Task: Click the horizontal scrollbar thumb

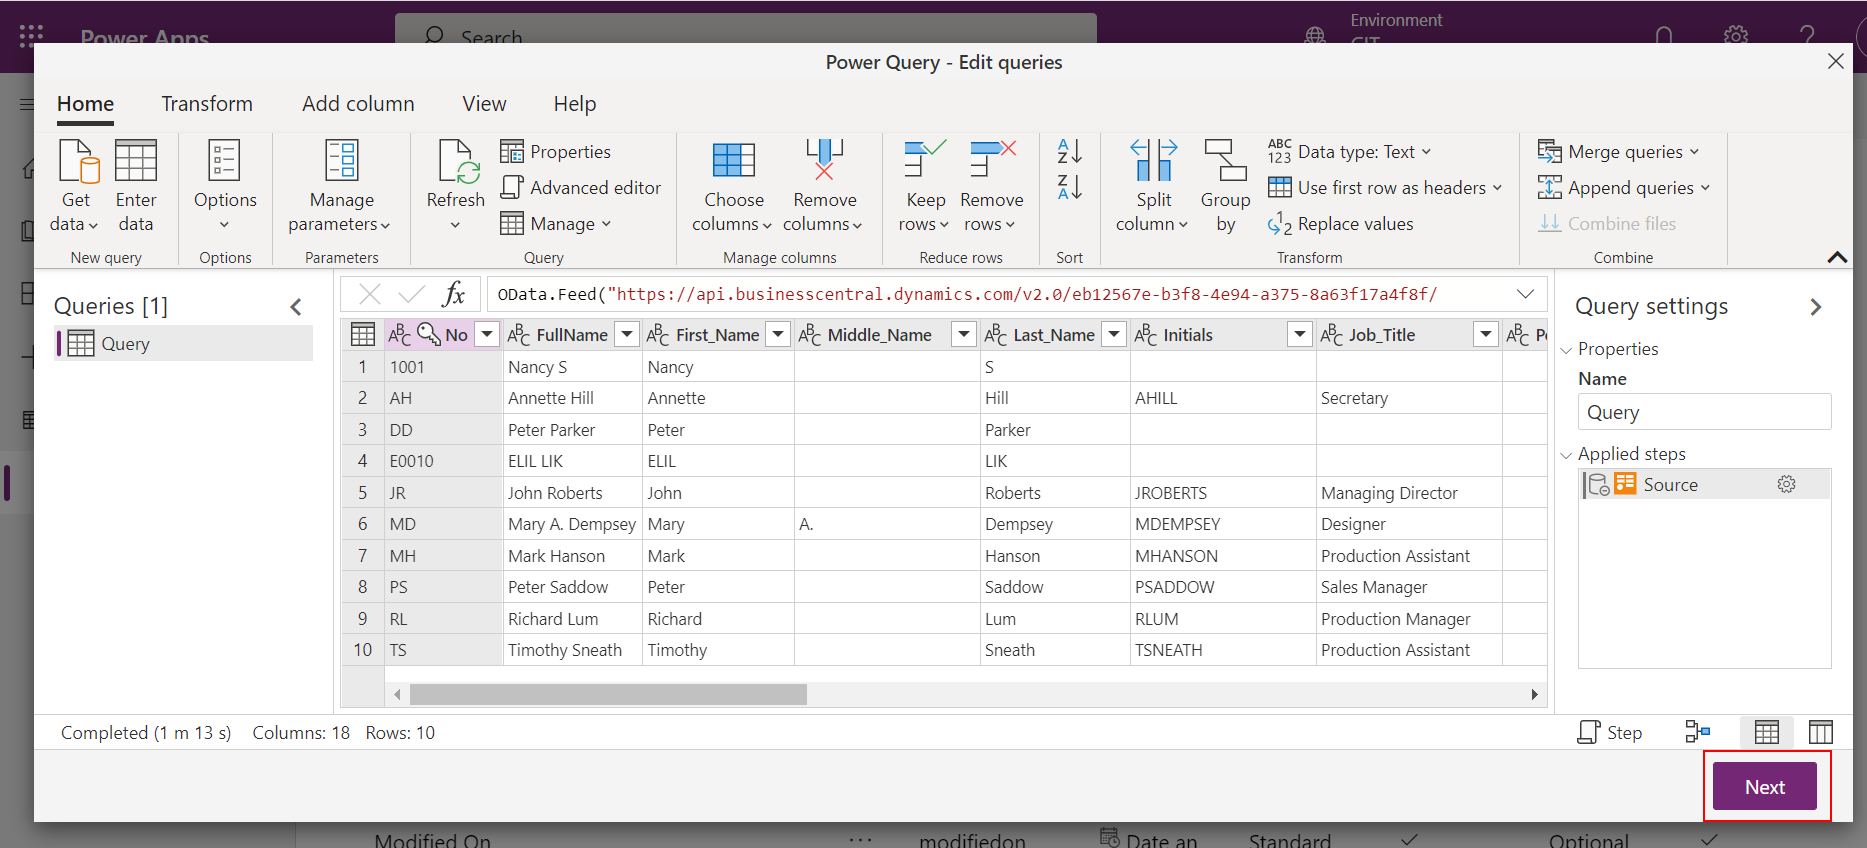Action: pyautogui.click(x=608, y=694)
